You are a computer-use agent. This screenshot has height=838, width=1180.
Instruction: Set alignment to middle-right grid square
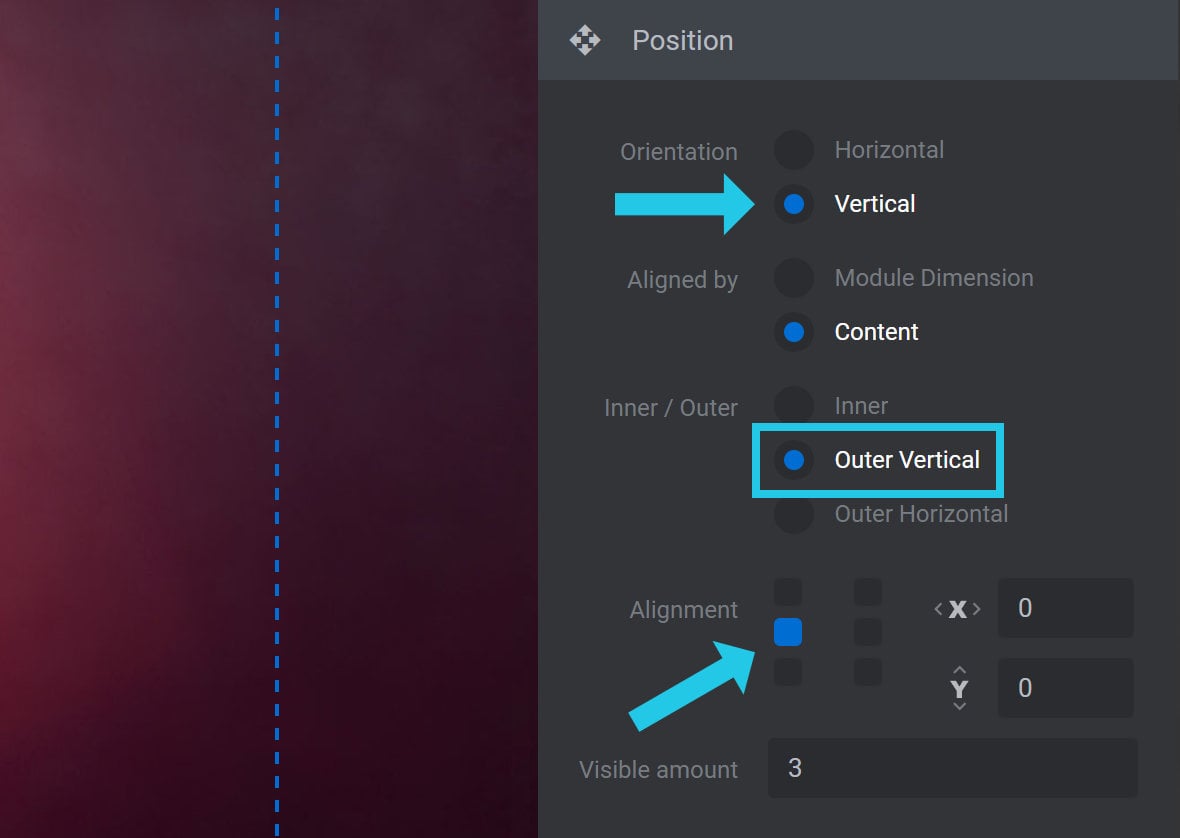(x=868, y=632)
